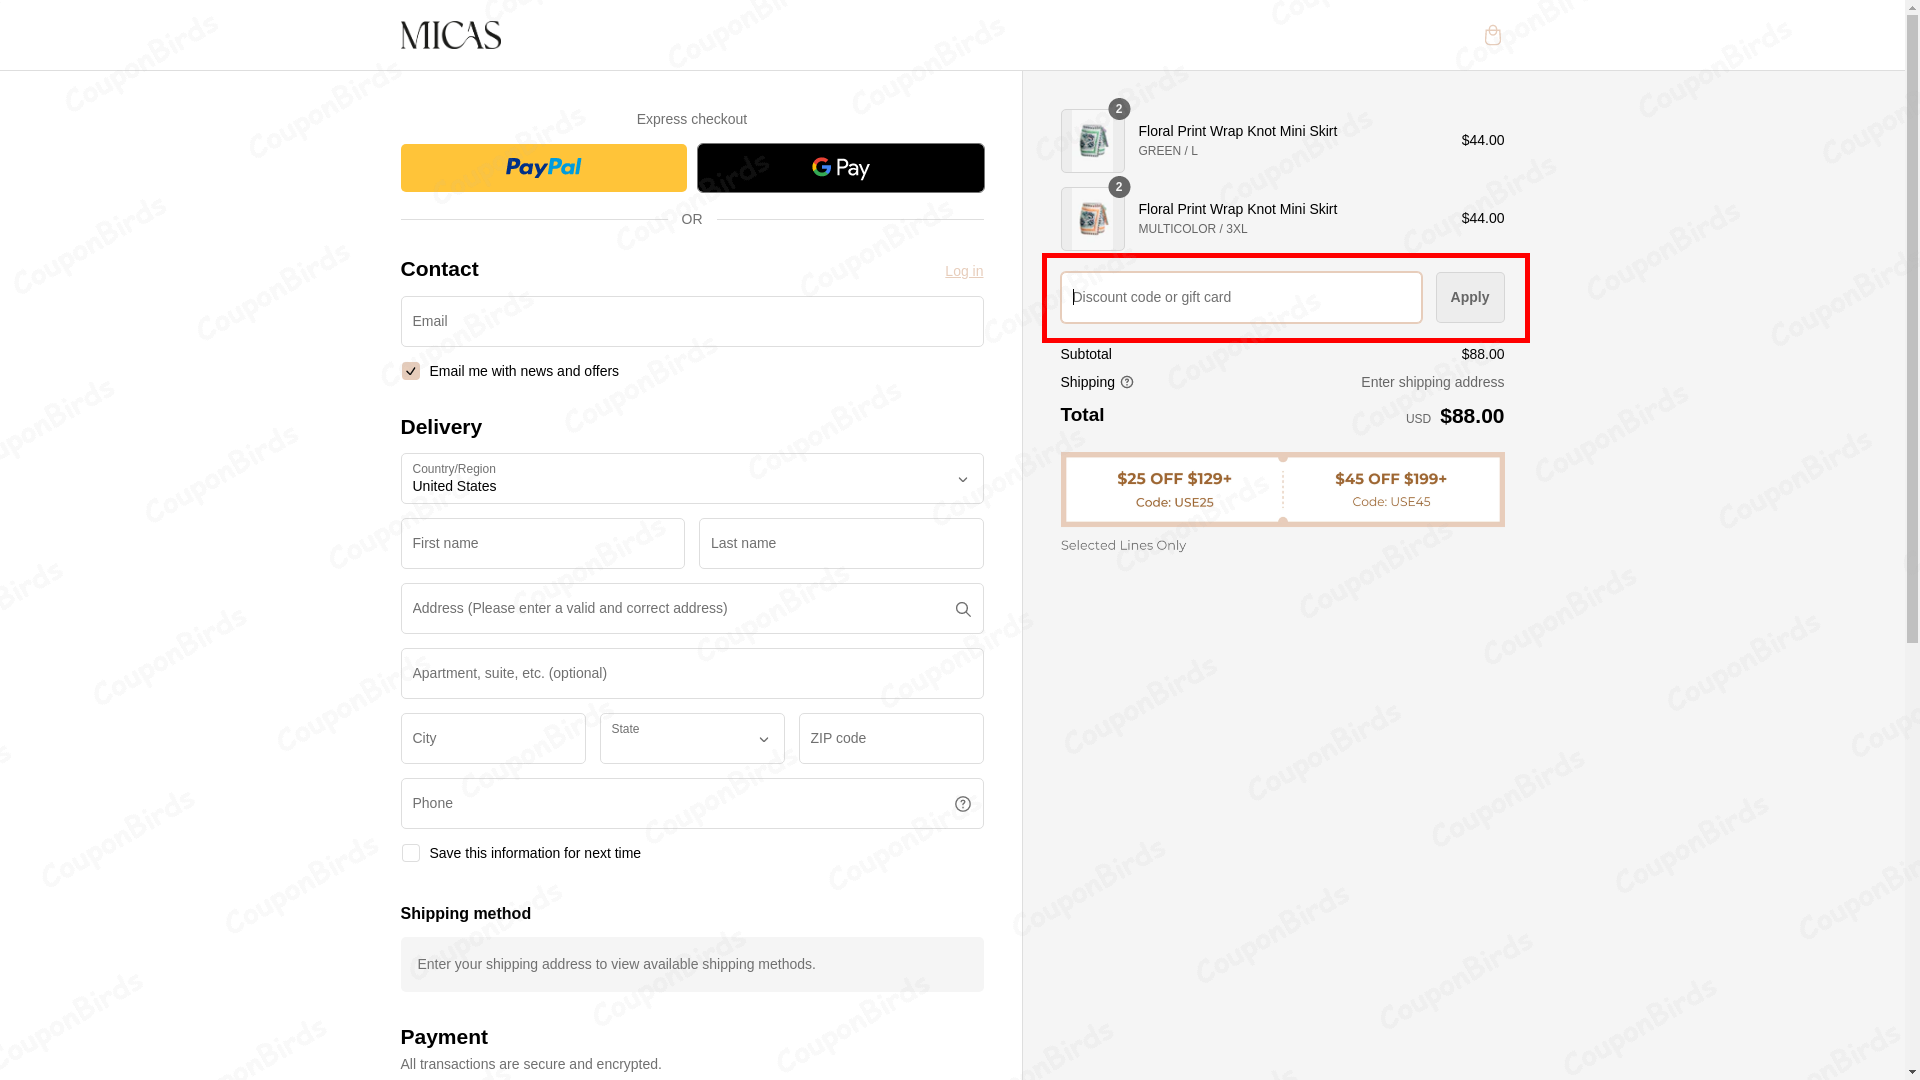Click the Email input field

(x=691, y=321)
